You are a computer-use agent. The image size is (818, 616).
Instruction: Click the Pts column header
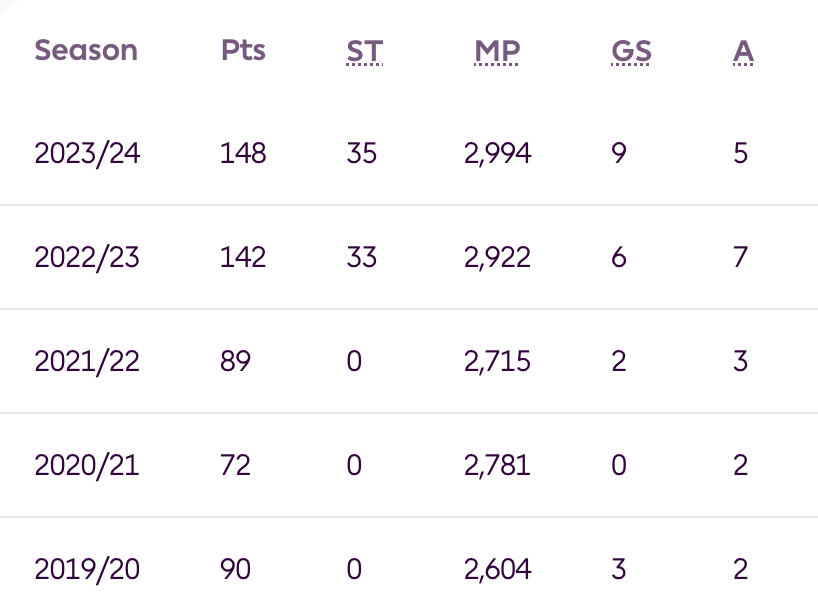pos(243,51)
